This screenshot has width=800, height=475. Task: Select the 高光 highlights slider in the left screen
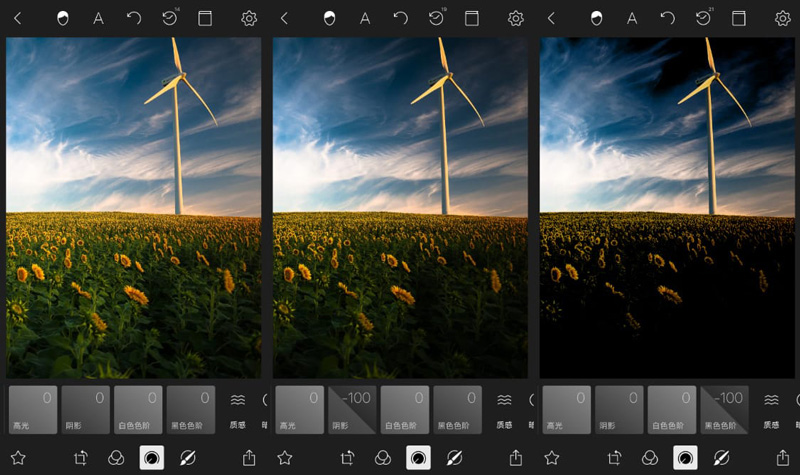tap(33, 410)
